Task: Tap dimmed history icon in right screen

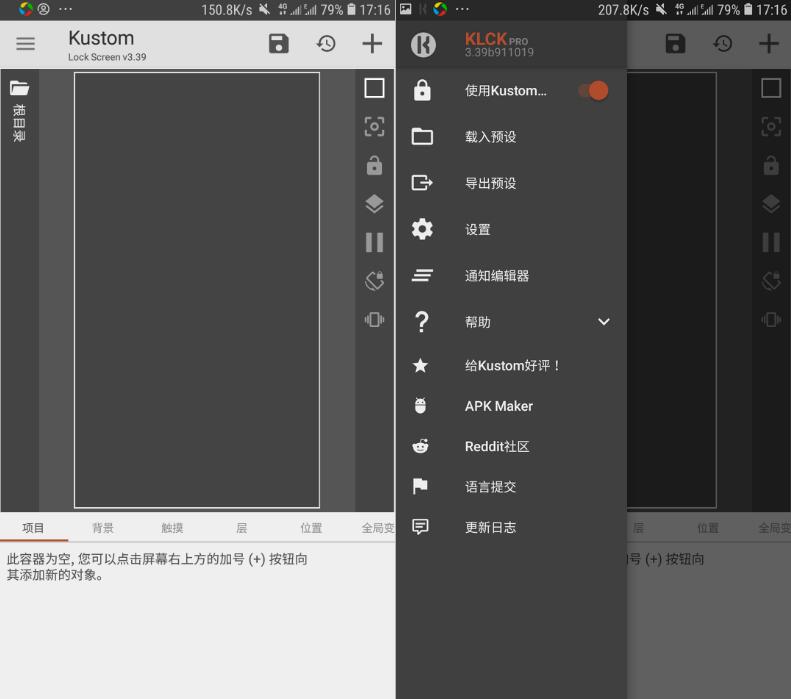Action: tap(722, 44)
